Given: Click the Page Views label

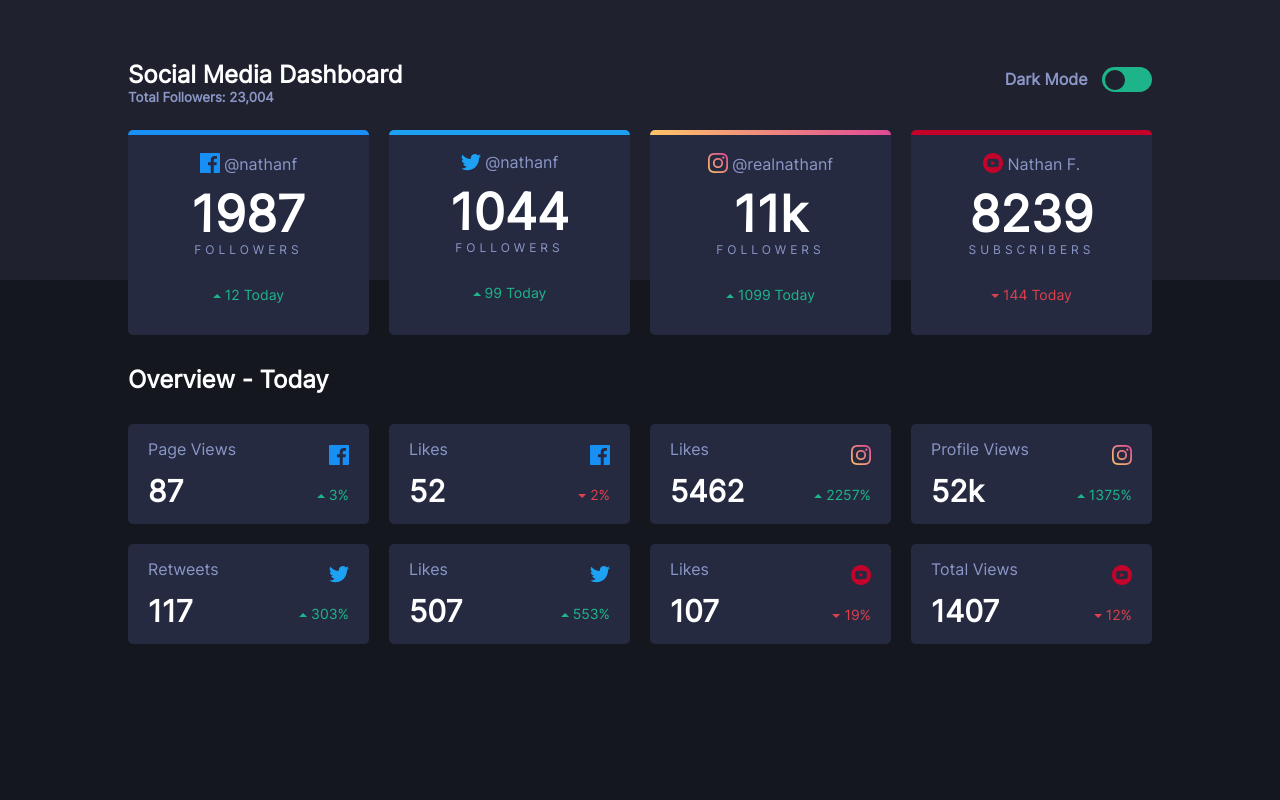Looking at the screenshot, I should click(x=192, y=450).
